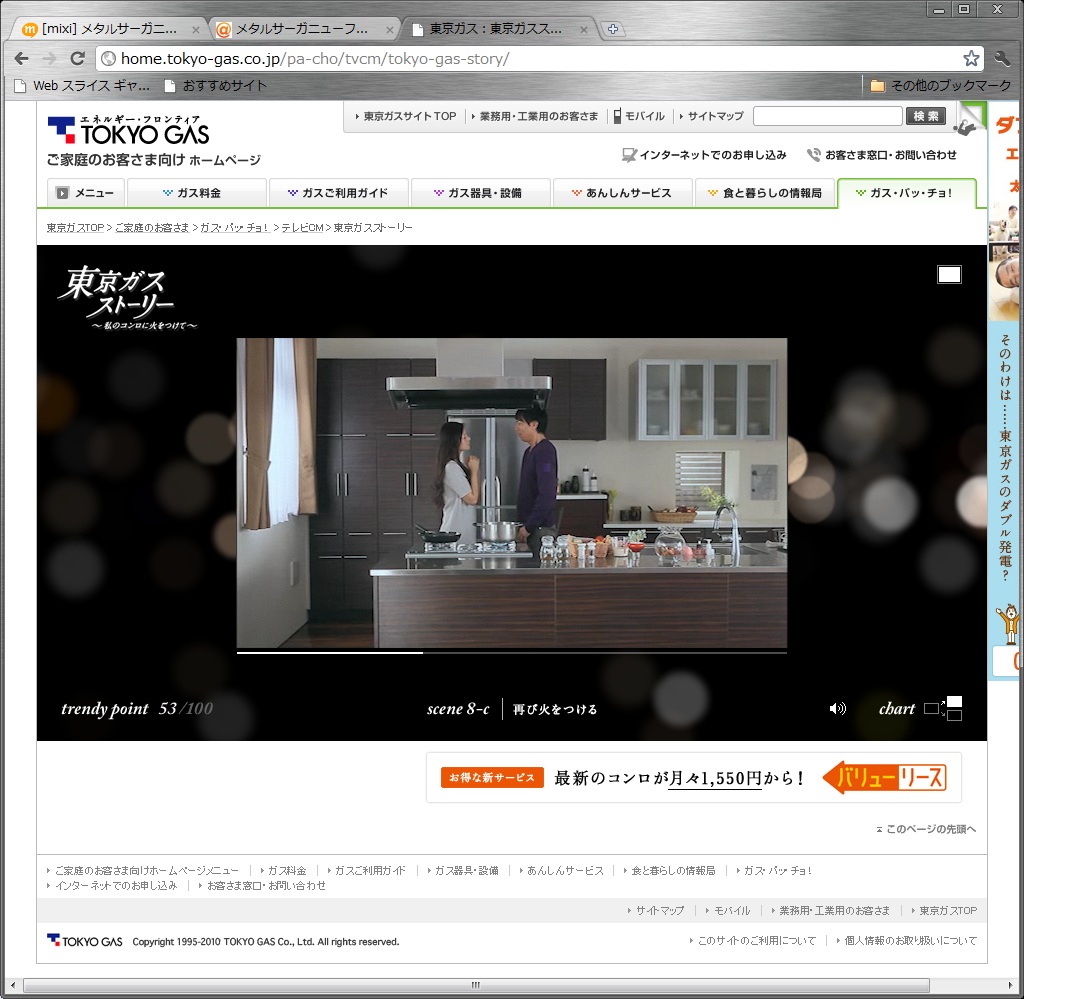Click the horizontal scrollbar thumb
This screenshot has width=1072, height=999.
[x=476, y=985]
